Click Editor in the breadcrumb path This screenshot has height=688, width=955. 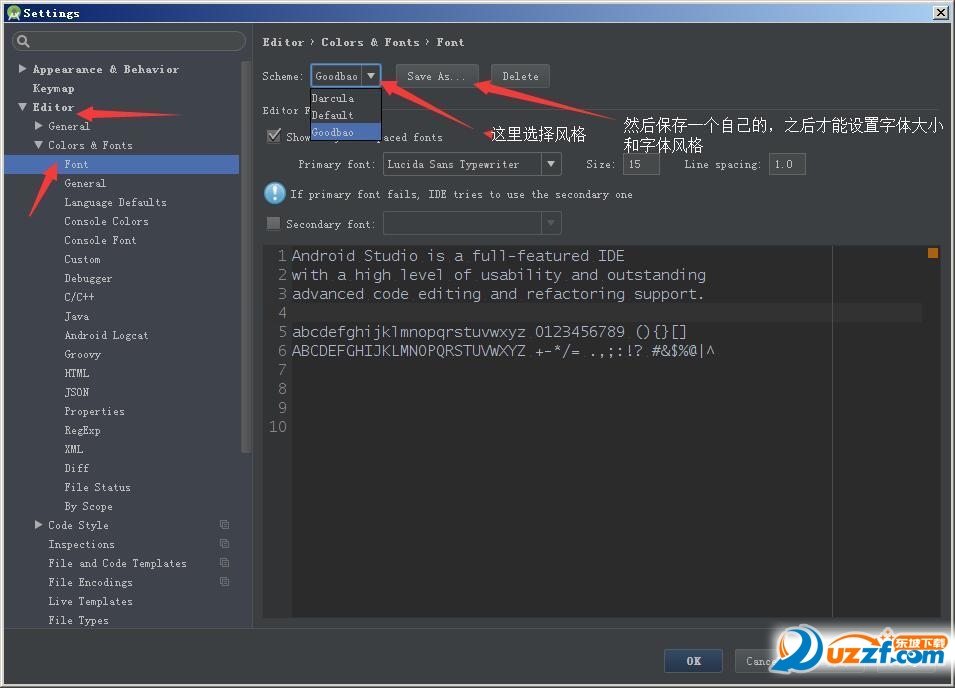283,42
